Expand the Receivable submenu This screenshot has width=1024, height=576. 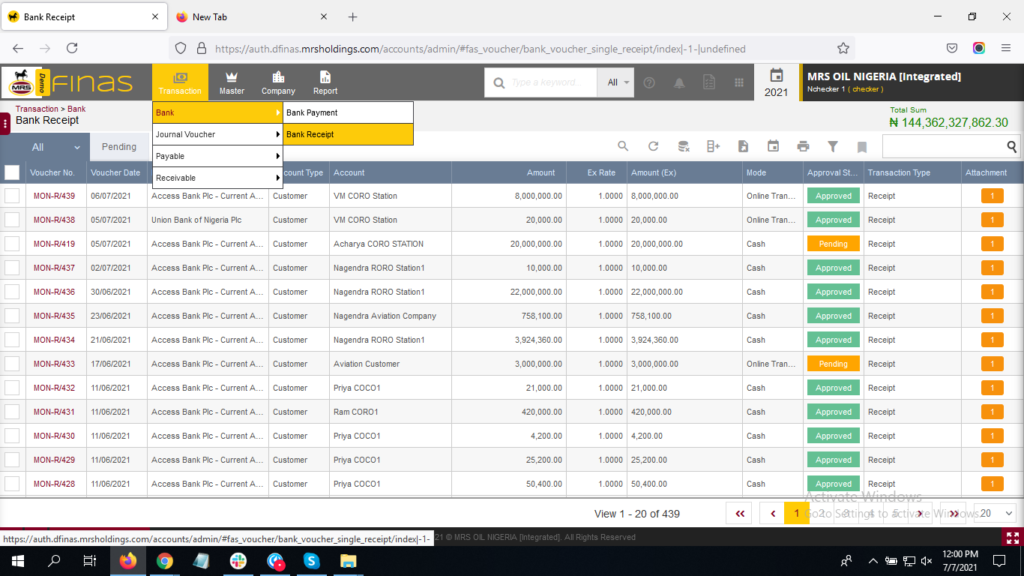tap(217, 178)
